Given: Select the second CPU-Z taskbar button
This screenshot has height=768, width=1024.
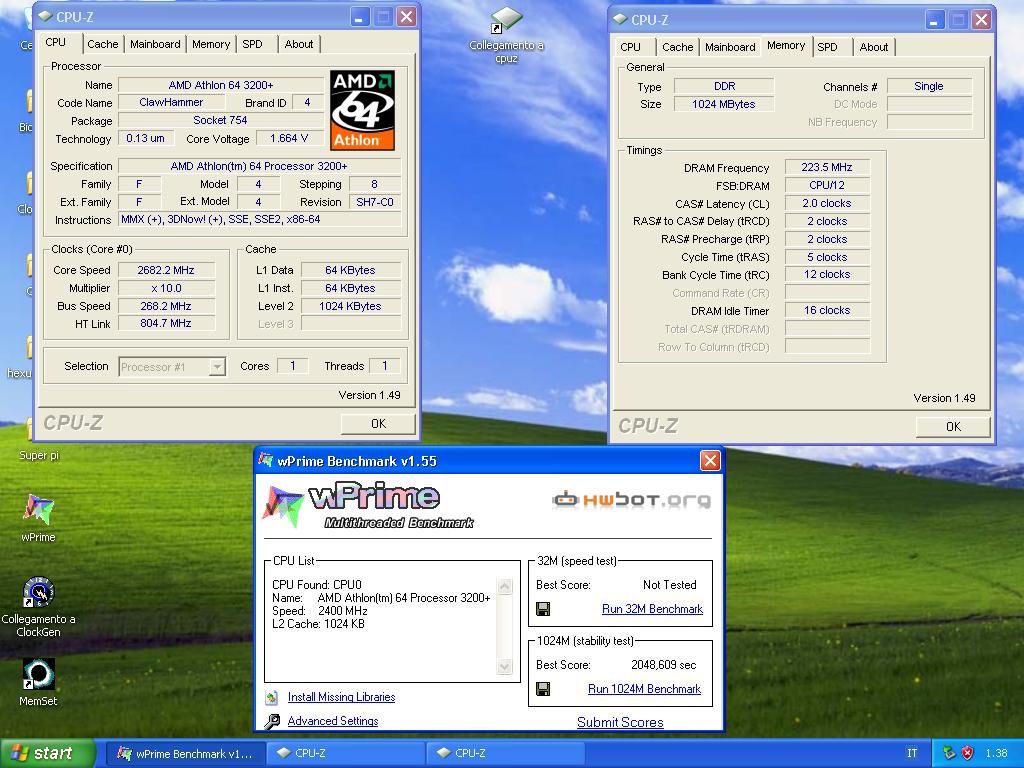Looking at the screenshot, I should point(506,753).
